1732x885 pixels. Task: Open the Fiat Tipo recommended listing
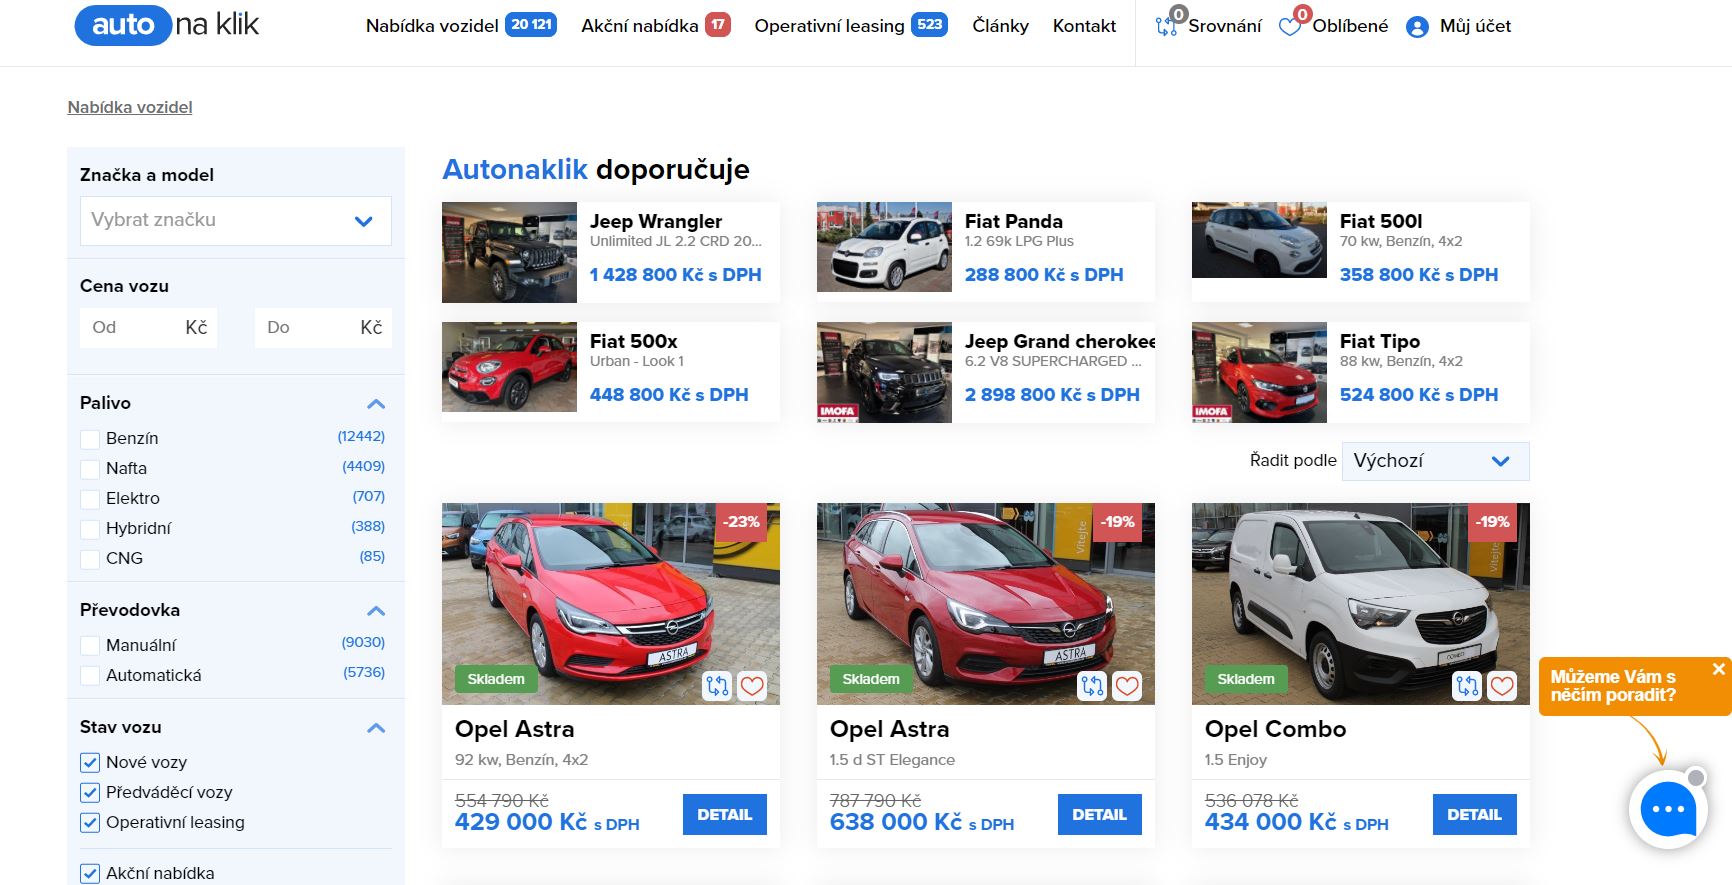pyautogui.click(x=1361, y=372)
